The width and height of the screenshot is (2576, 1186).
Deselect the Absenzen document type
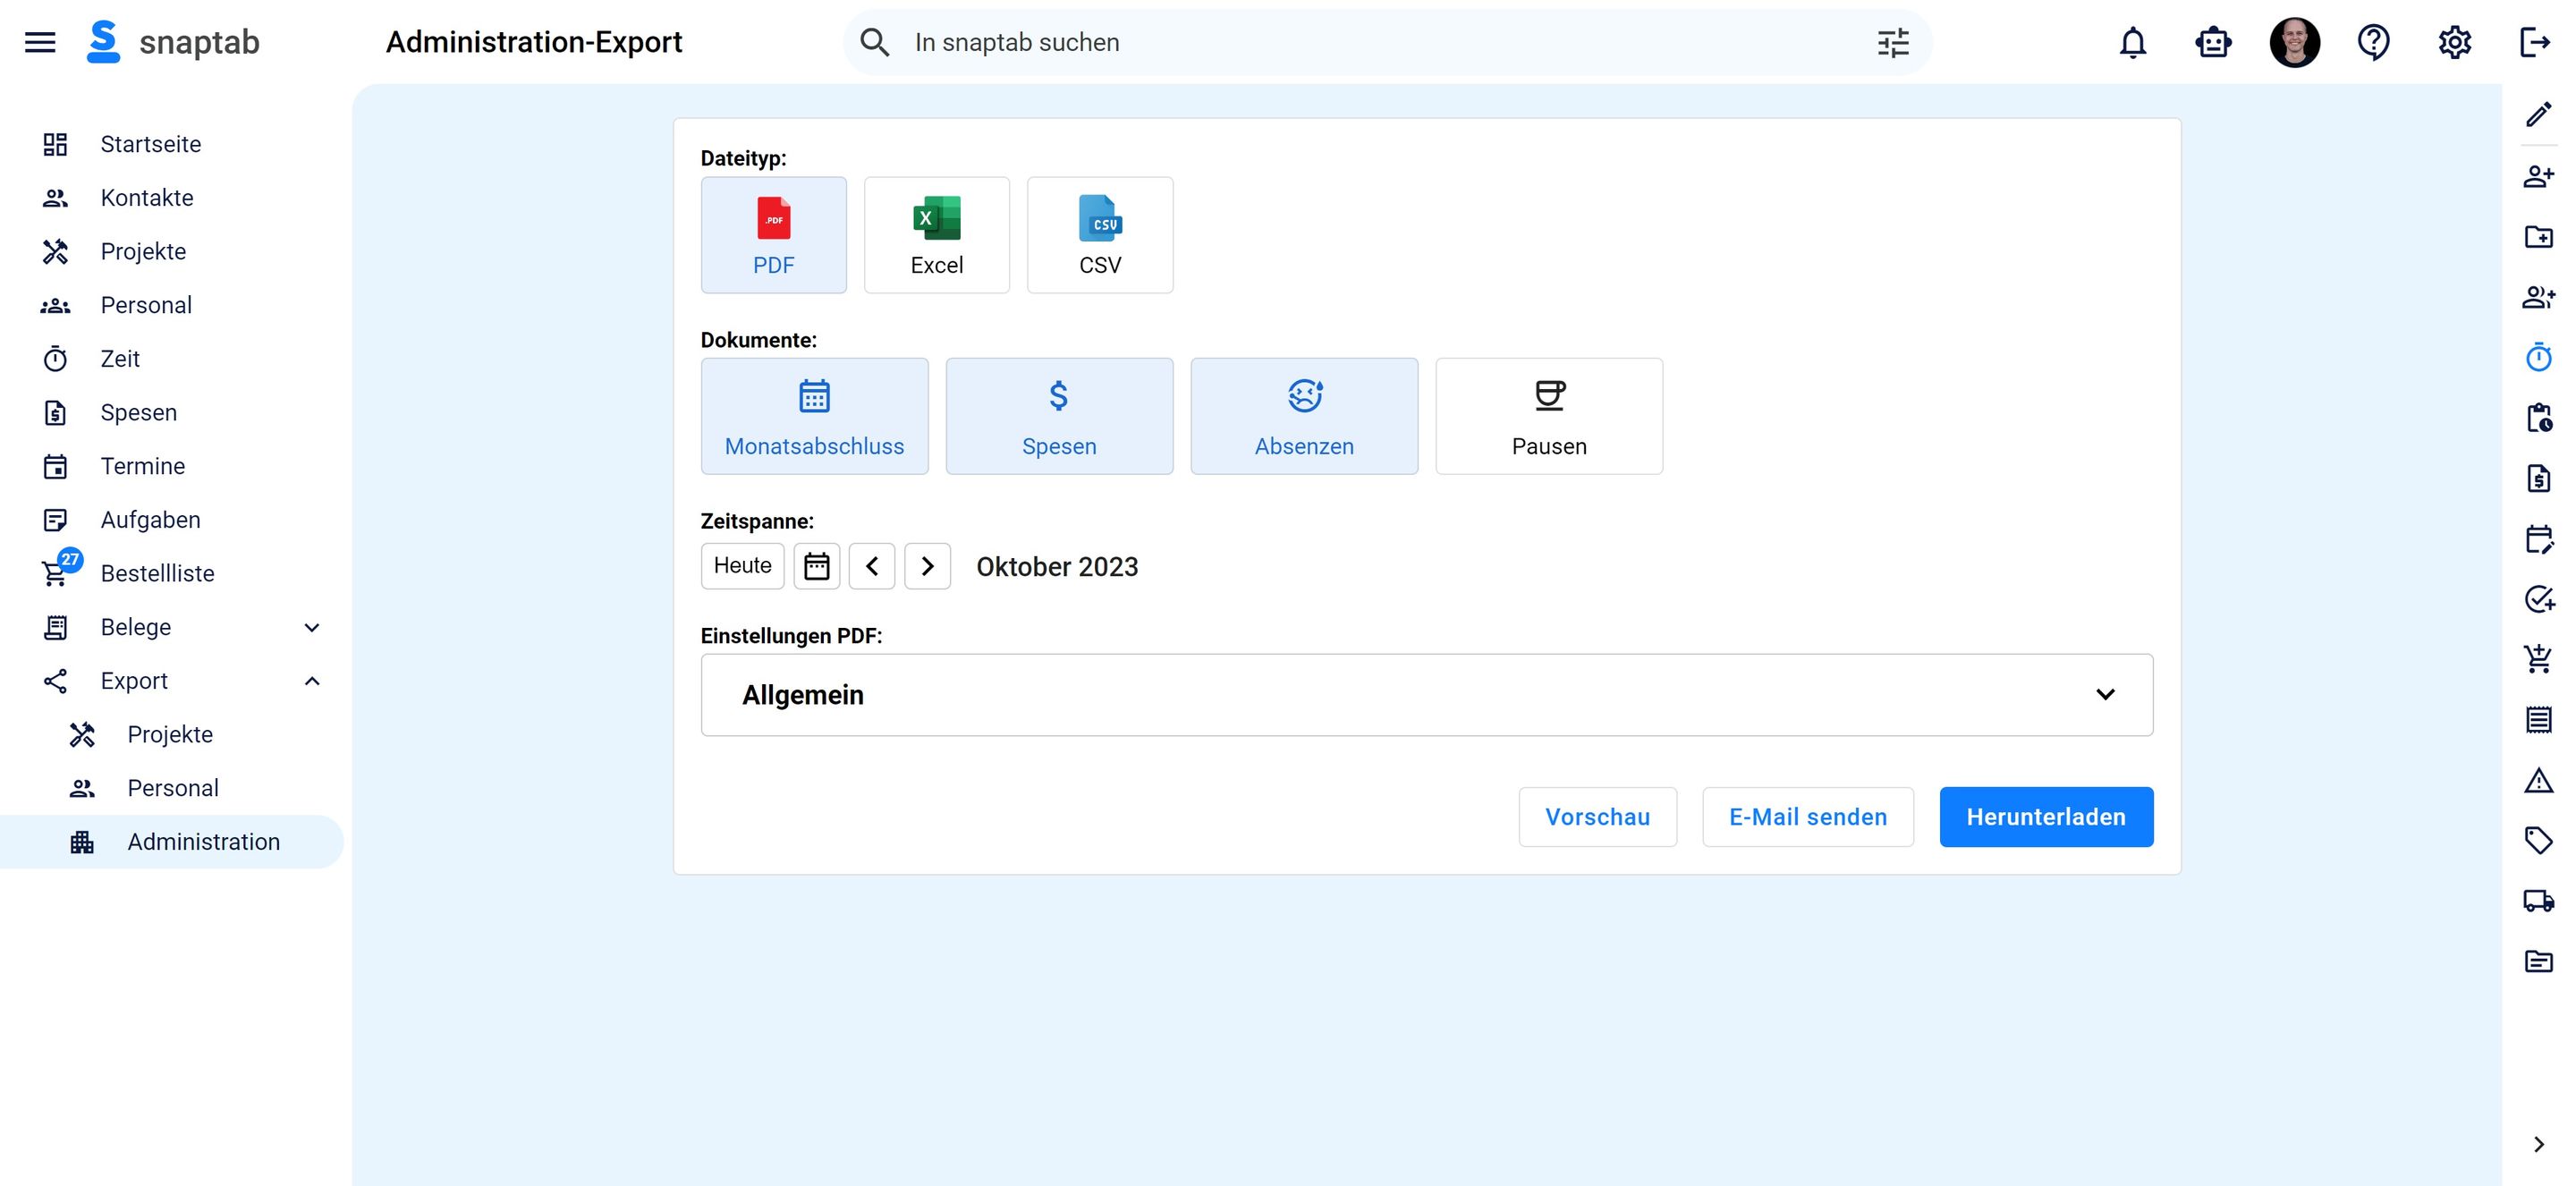[x=1304, y=416]
